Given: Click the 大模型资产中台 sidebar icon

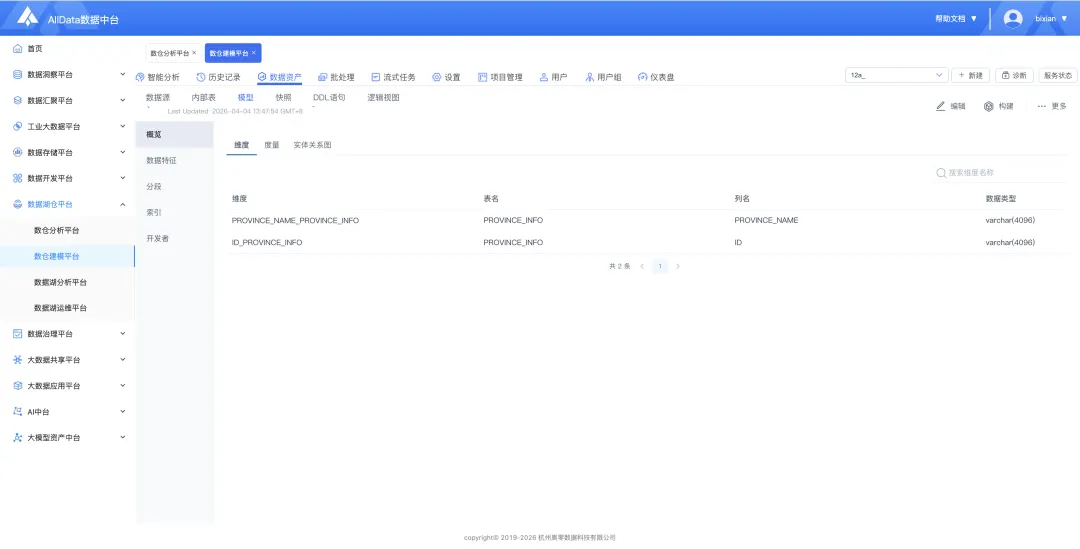Looking at the screenshot, I should [x=18, y=437].
